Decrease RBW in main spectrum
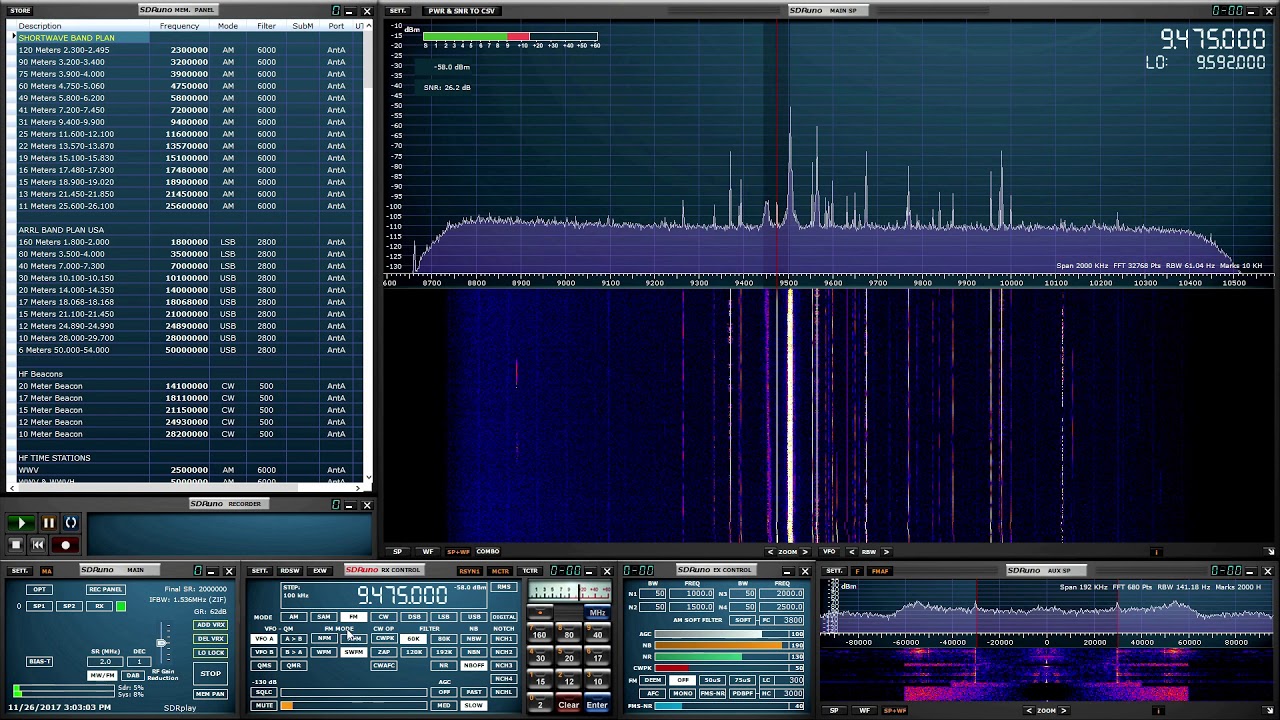This screenshot has height=720, width=1280. [852, 552]
